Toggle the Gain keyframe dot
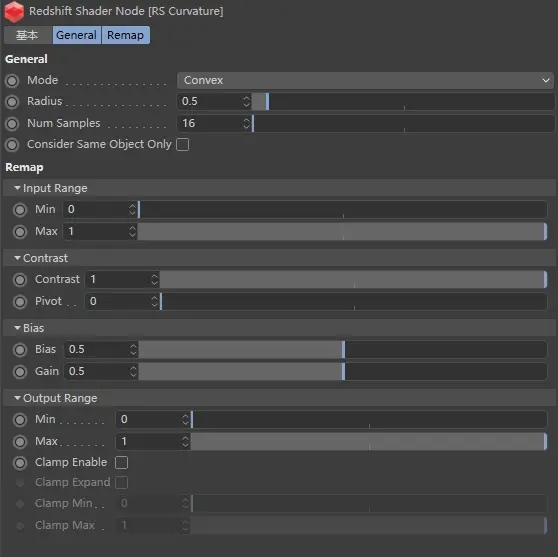Image resolution: width=558 pixels, height=557 pixels. [x=20, y=372]
